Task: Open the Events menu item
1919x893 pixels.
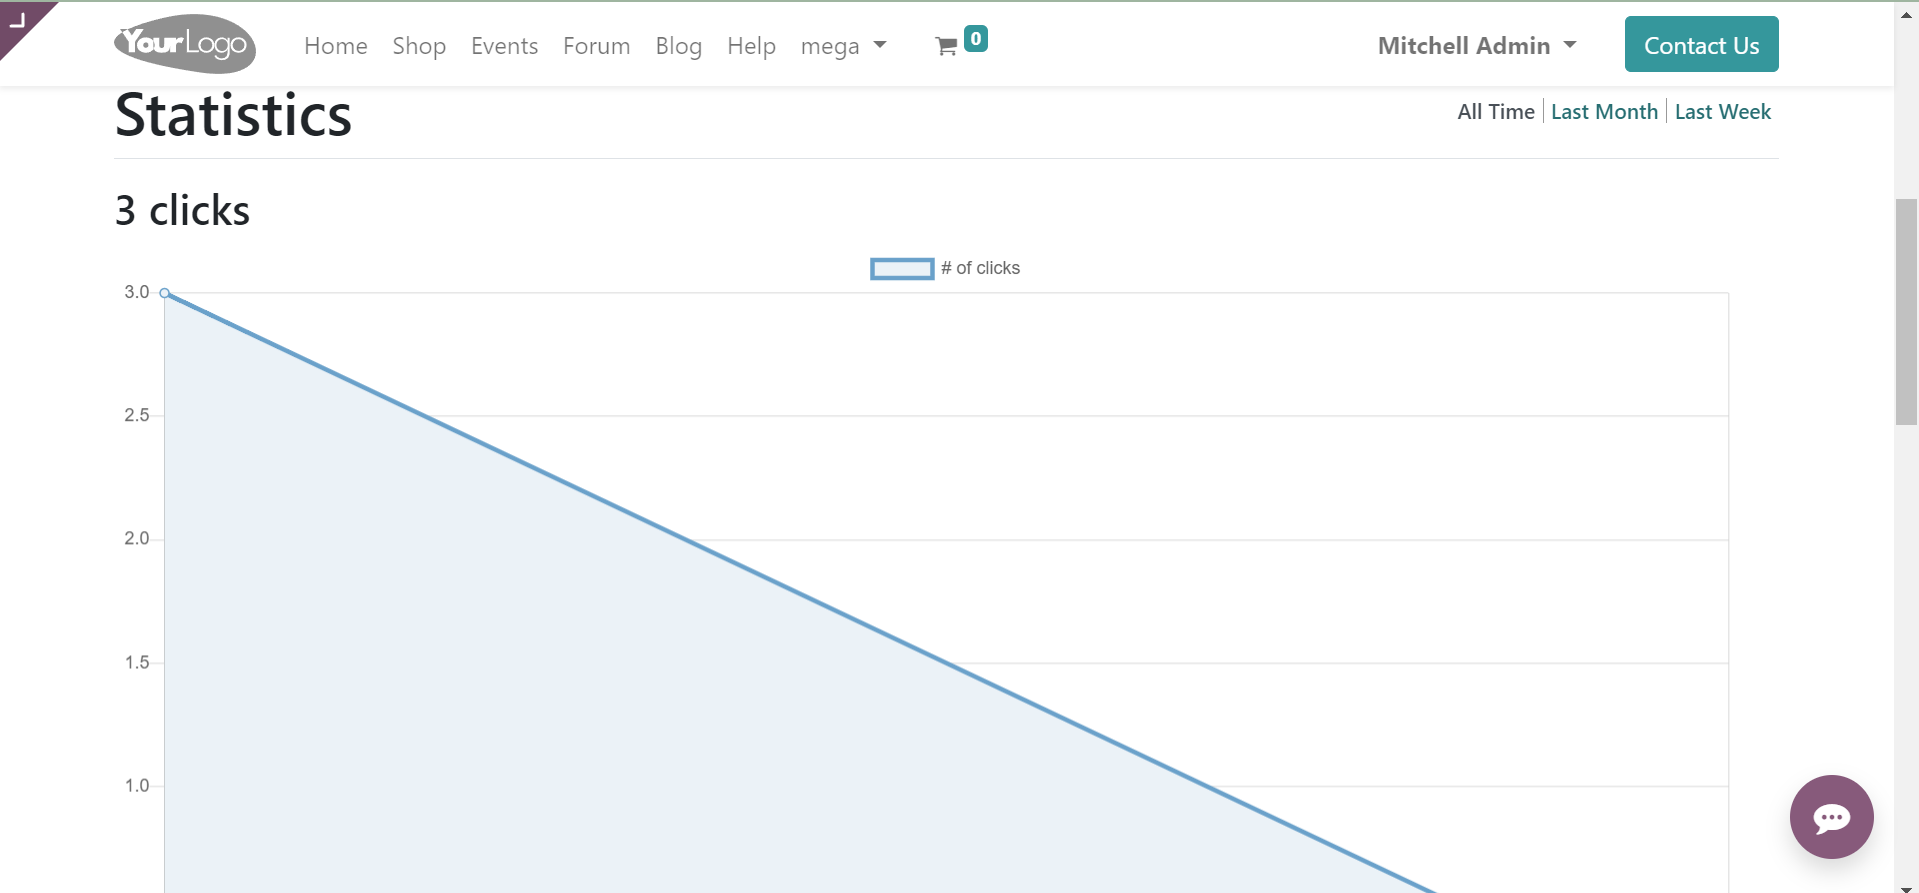Action: pos(504,46)
